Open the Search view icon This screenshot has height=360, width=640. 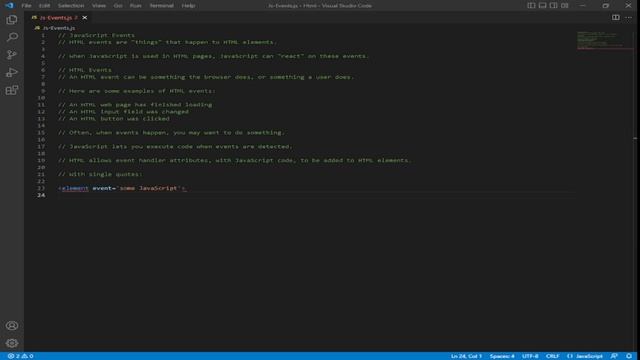click(x=12, y=37)
